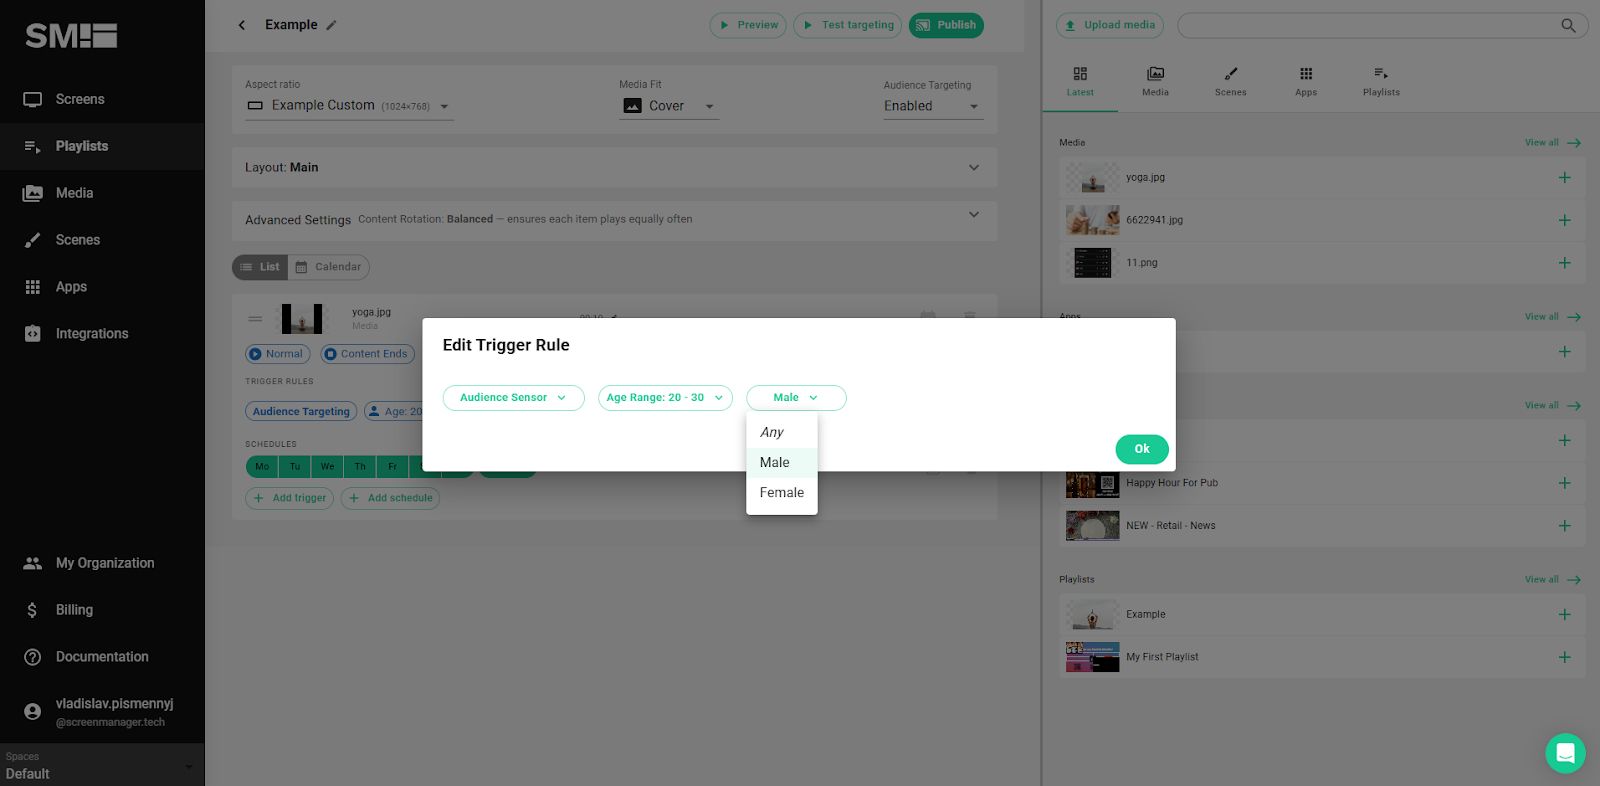This screenshot has height=786, width=1600.
Task: Expand the Spaces Default selector
Action: [102, 765]
